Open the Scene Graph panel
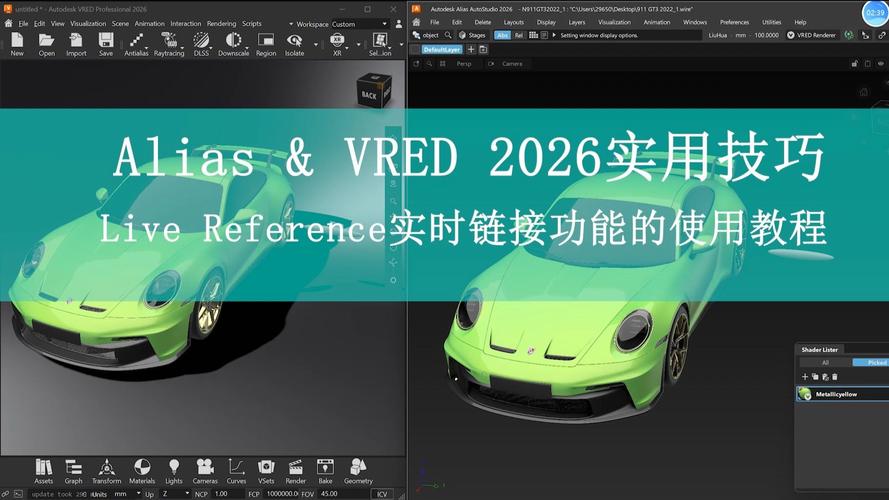Image resolution: width=889 pixels, height=500 pixels. point(73,472)
